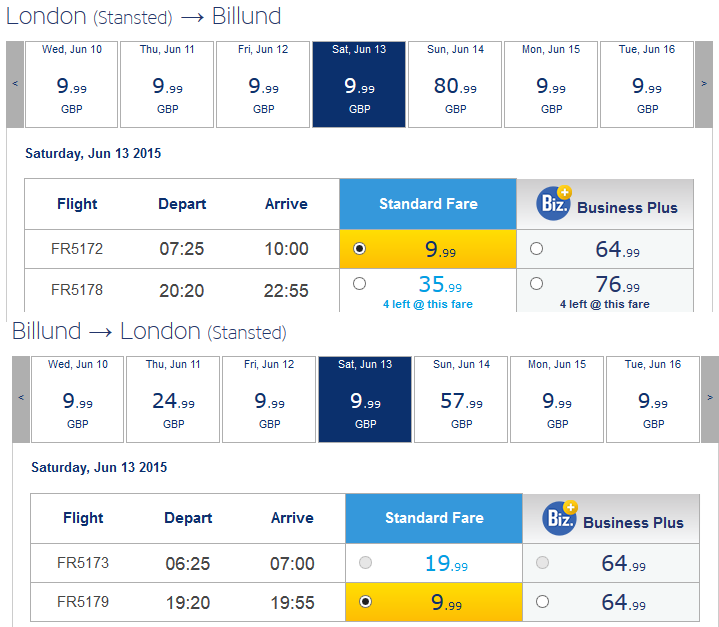Show earlier dates for Billund to London
Viewport: 719px width, 627px height.
tap(21, 399)
